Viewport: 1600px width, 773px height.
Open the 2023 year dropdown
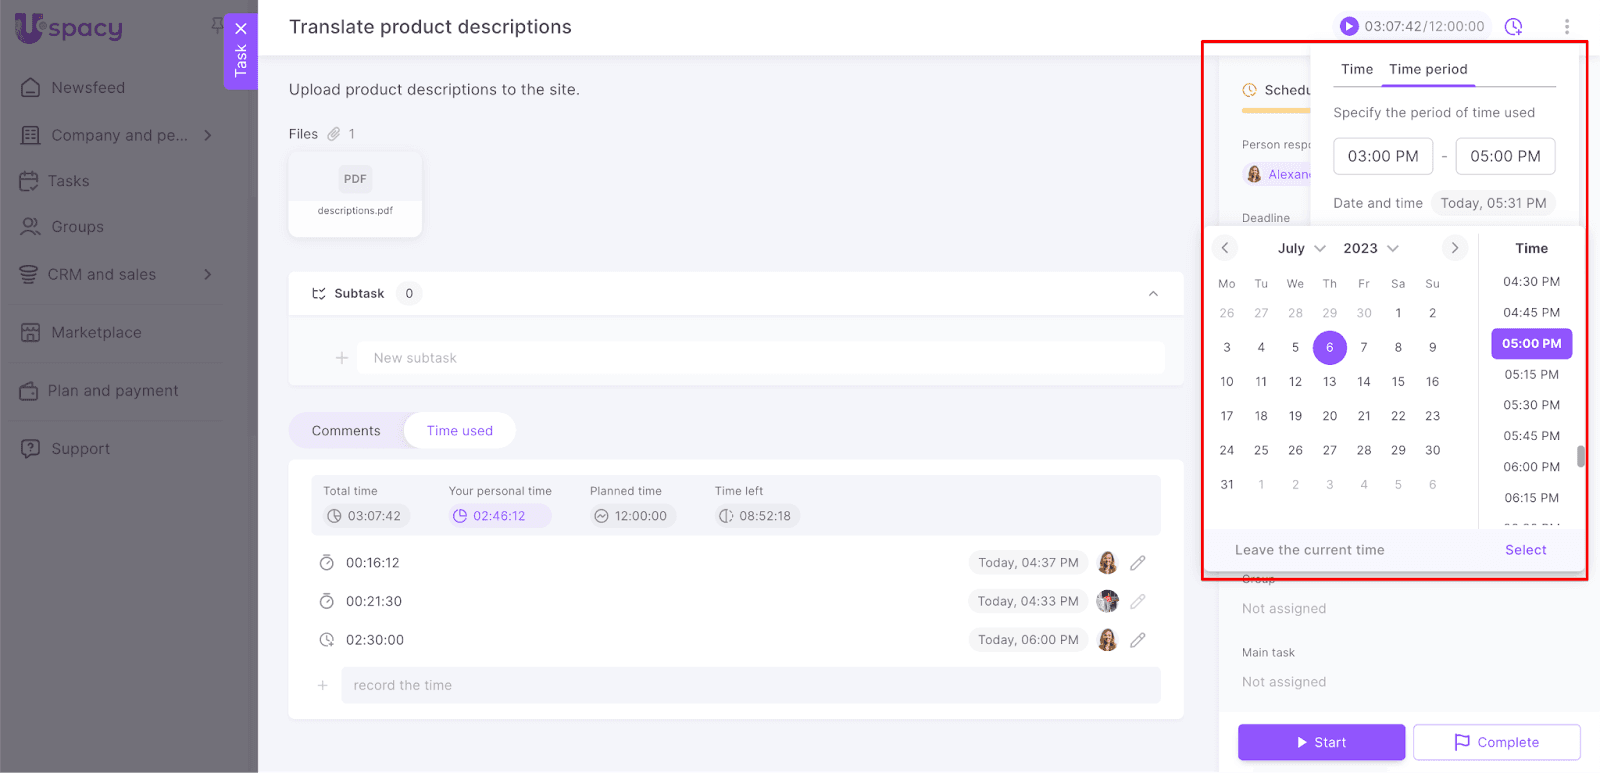[x=1370, y=248]
